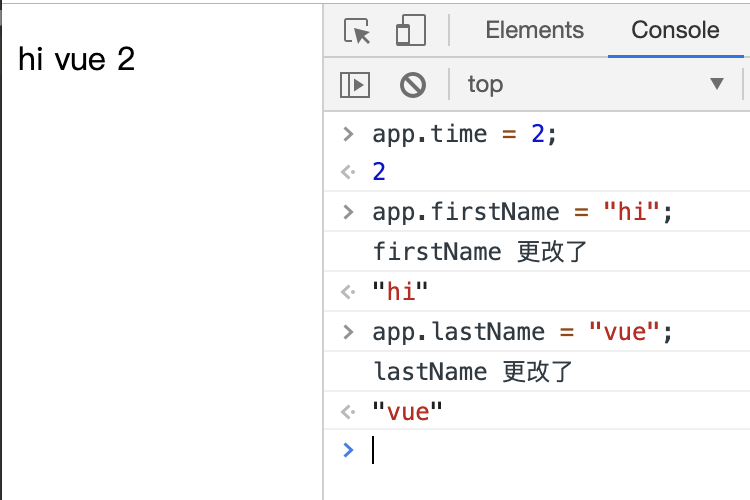Viewport: 750px width, 500px height.
Task: Click the firstName 更改了 log message
Action: [480, 252]
